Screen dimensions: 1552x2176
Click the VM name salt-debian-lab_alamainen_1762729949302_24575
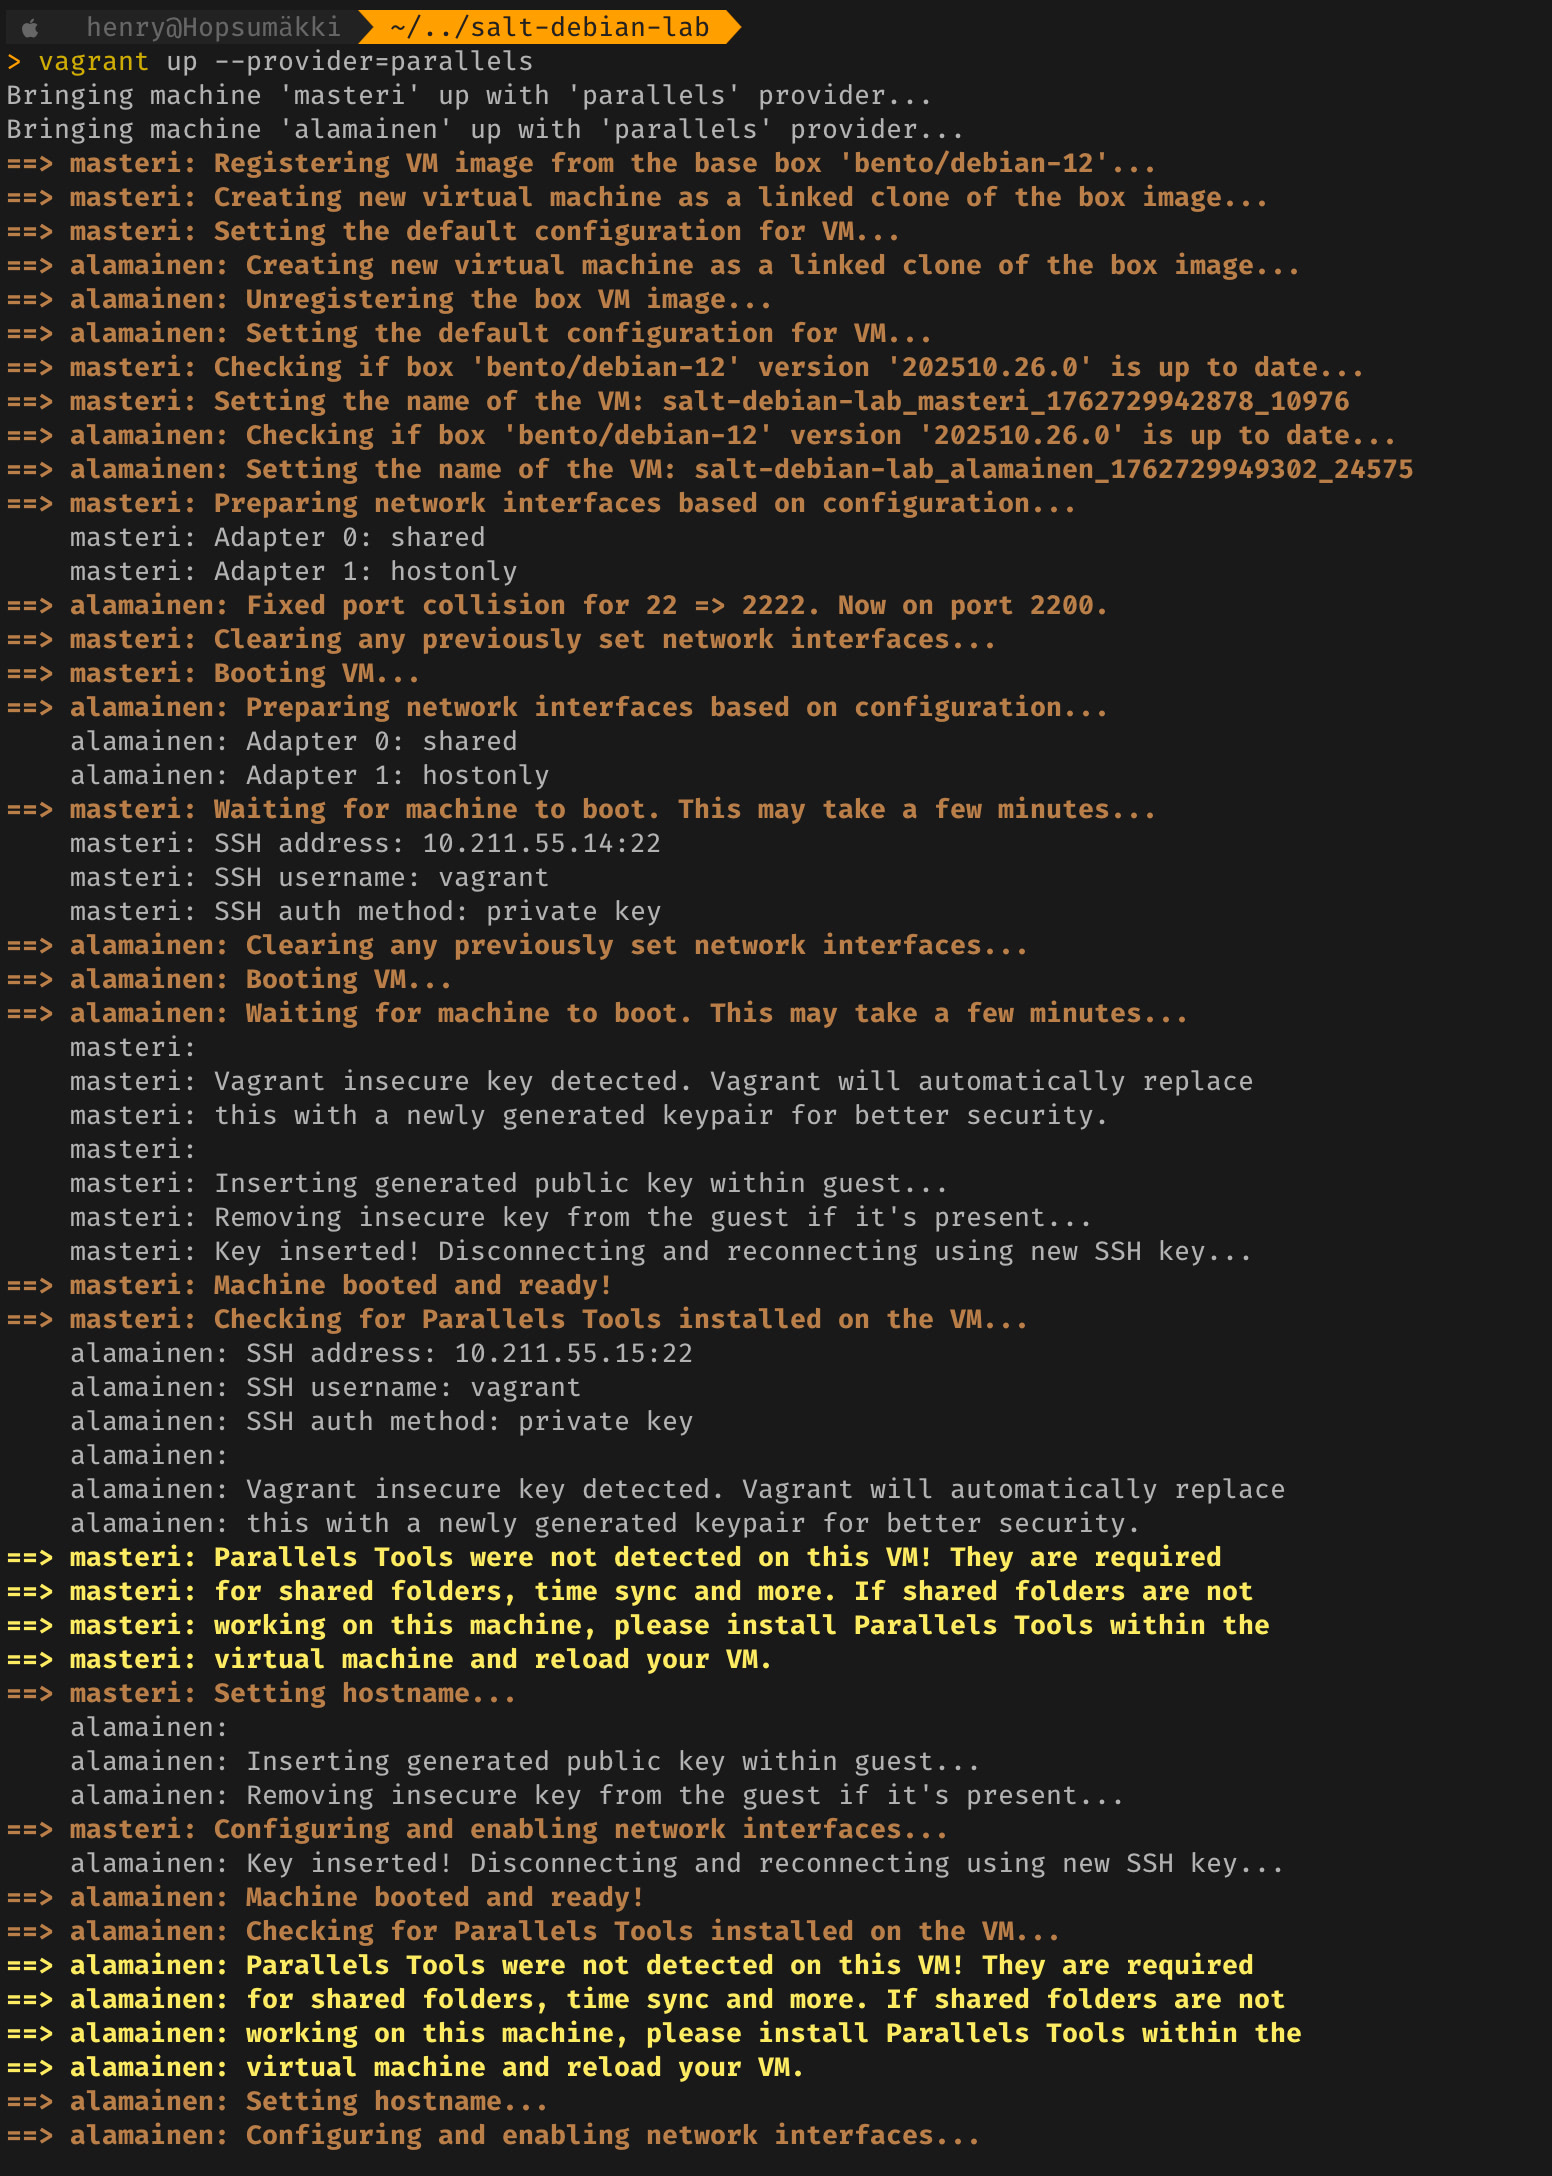click(1053, 470)
